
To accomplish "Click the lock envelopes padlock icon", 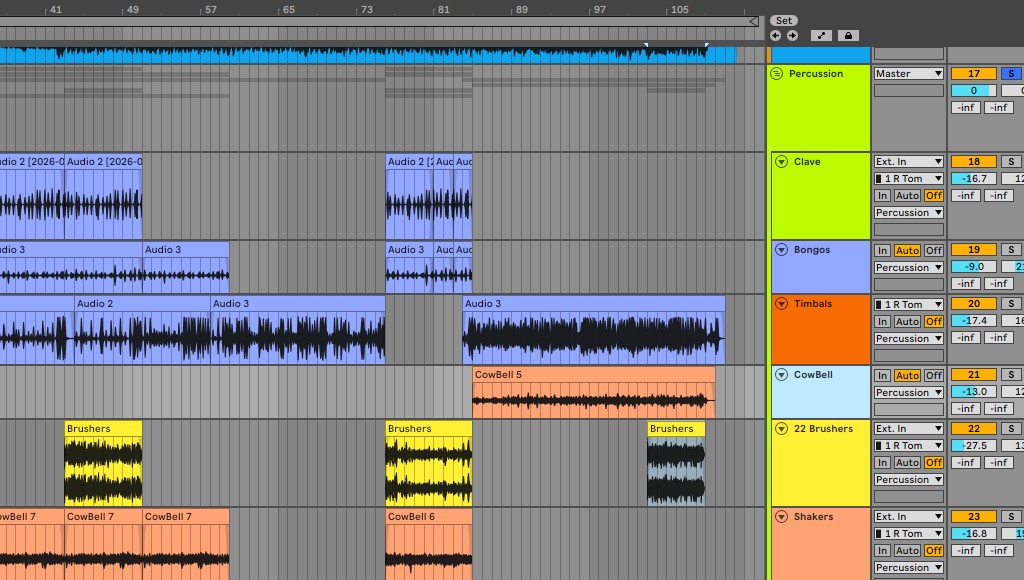I will (x=848, y=36).
